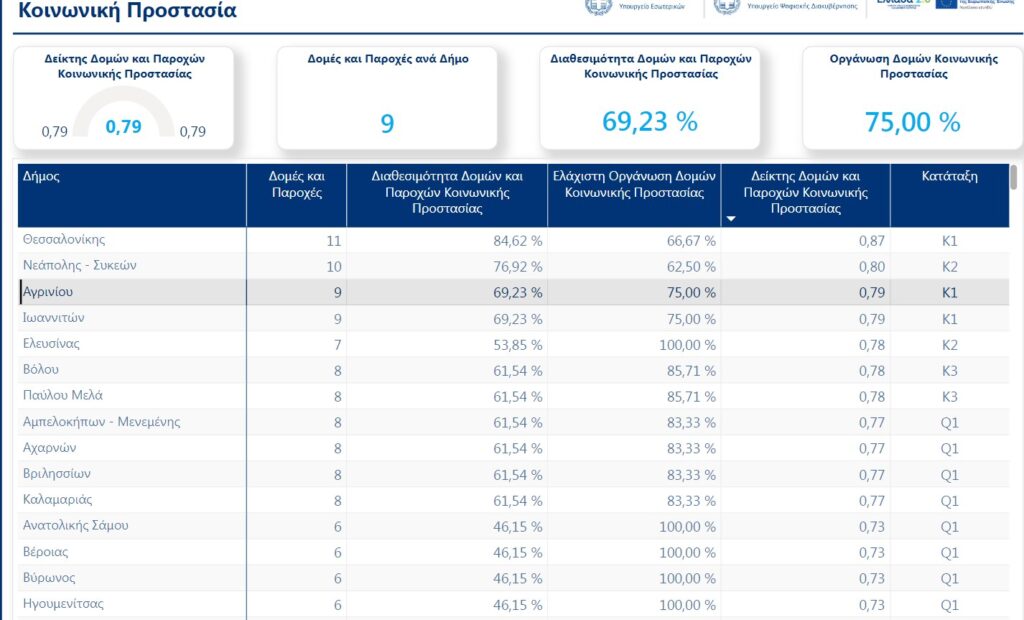Viewport: 1024px width, 620px height.
Task: Sort by Διαθεσιμότητα Δομών column header in table
Action: coord(447,192)
